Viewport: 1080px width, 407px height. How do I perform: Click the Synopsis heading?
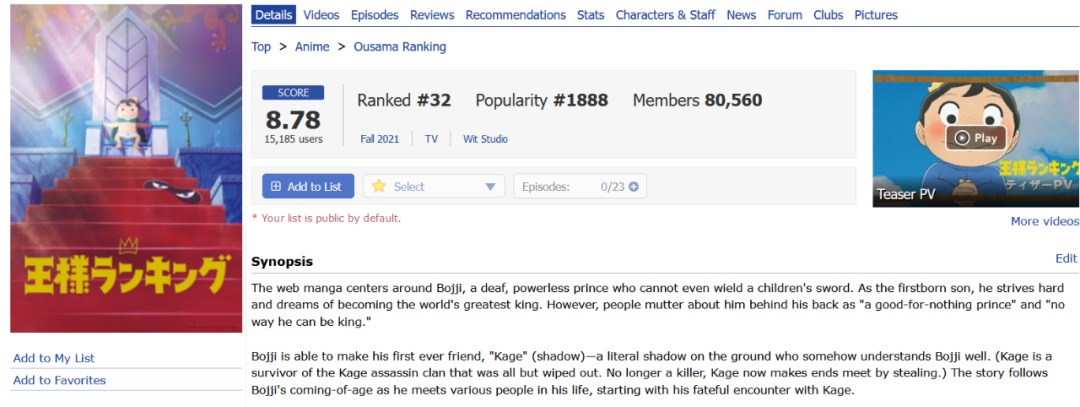click(x=282, y=262)
